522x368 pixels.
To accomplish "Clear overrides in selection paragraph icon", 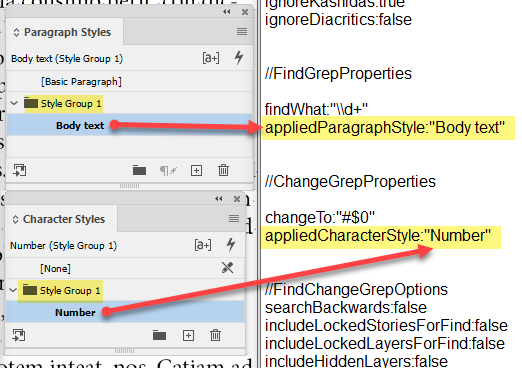I will [168, 171].
